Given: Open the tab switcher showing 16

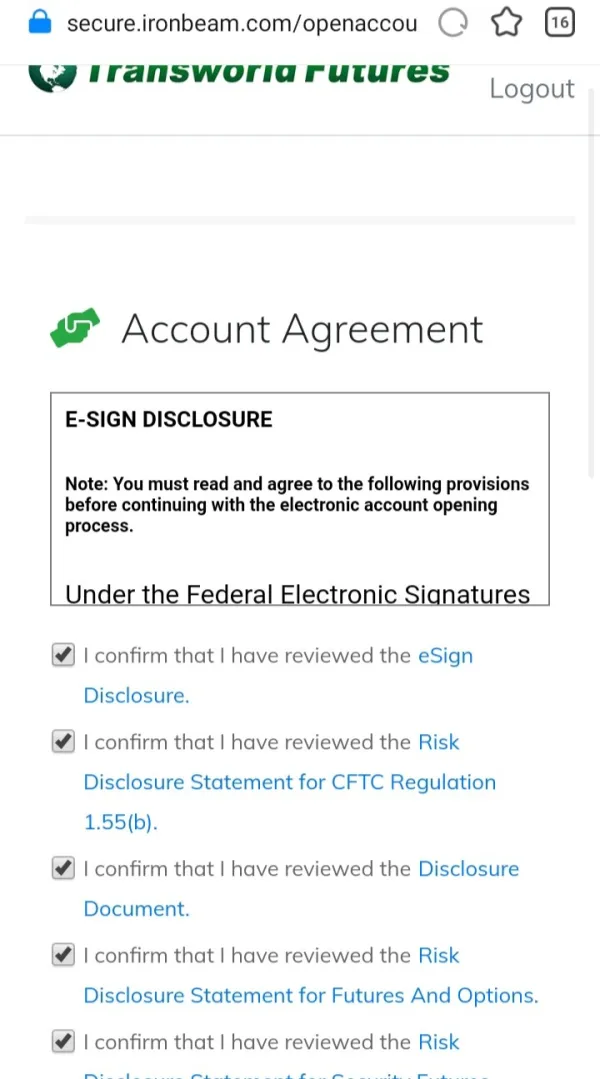Looking at the screenshot, I should [560, 23].
